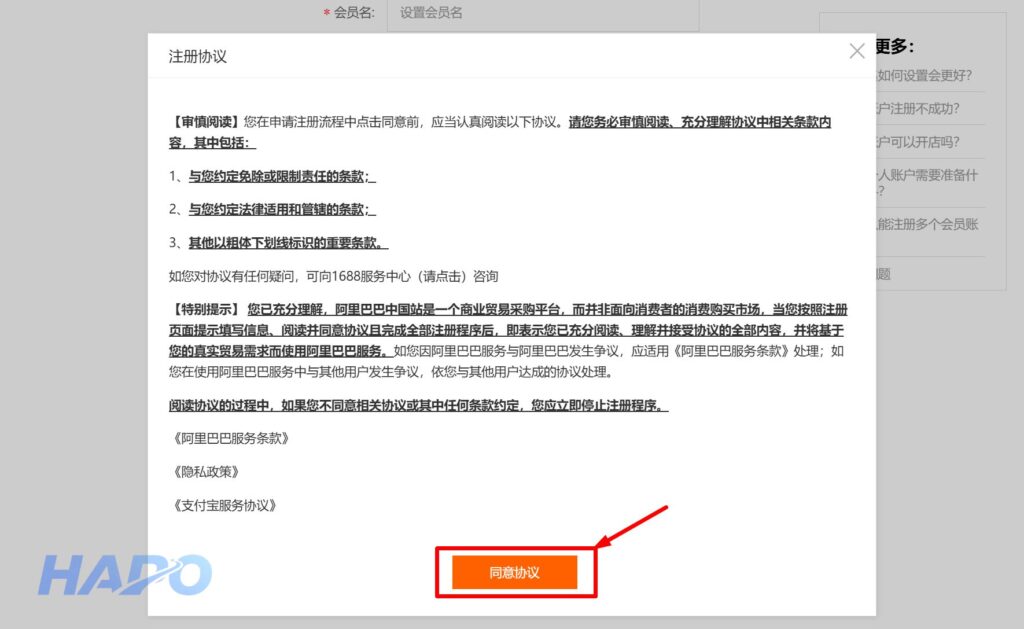Image resolution: width=1024 pixels, height=629 pixels.
Task: Click the 更多: sidebar heading
Action: 895,46
